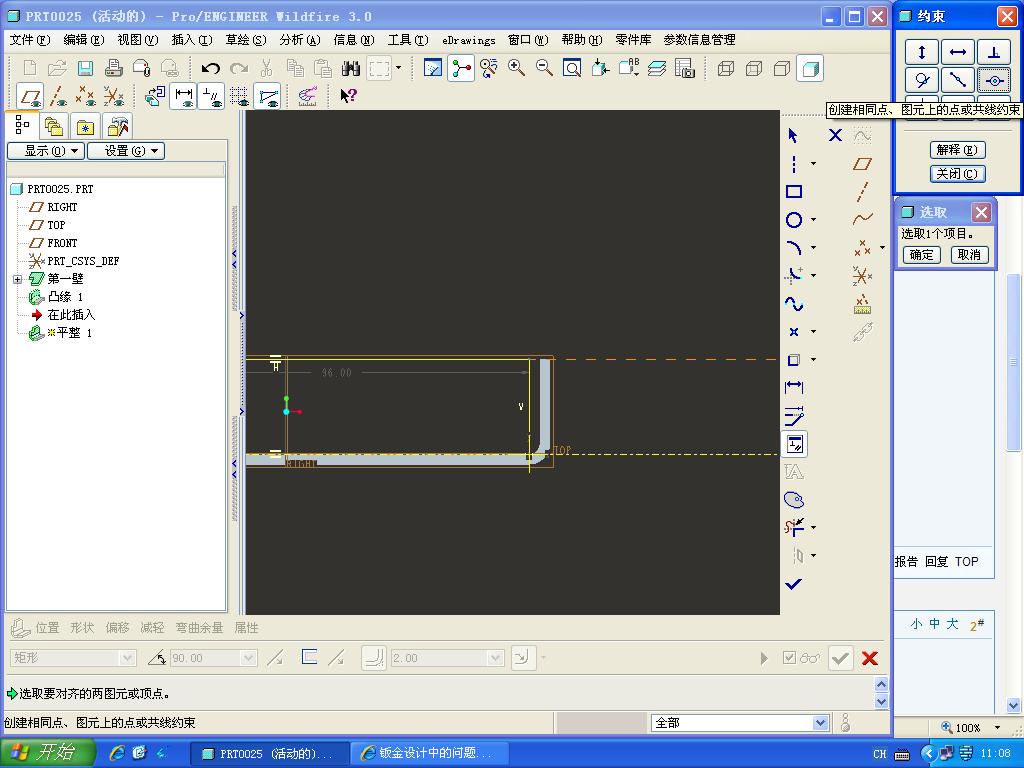Toggle datum point display

[x=86, y=96]
